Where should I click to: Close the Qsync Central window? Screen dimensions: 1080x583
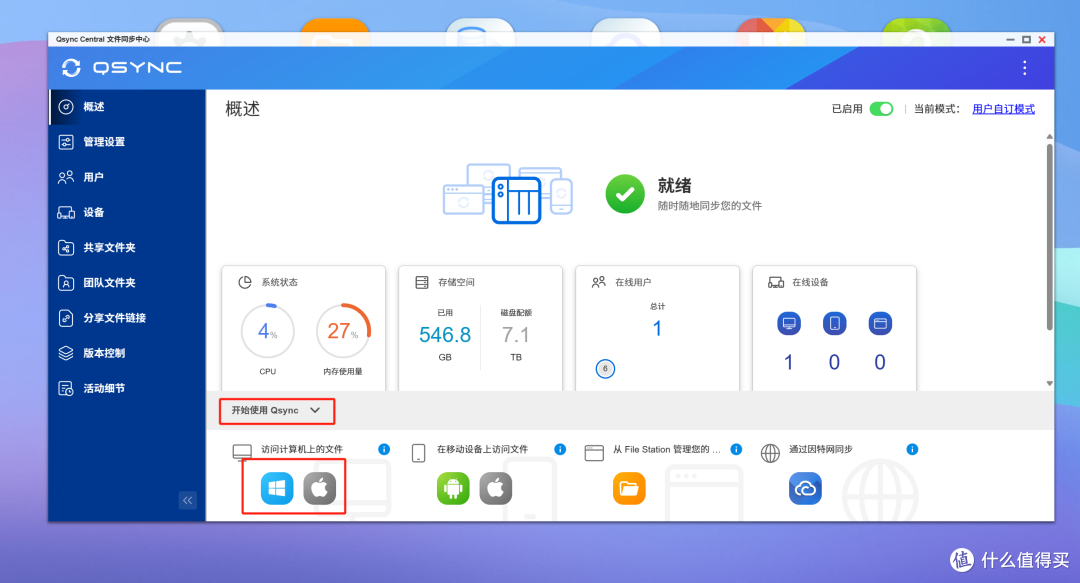tap(1042, 39)
